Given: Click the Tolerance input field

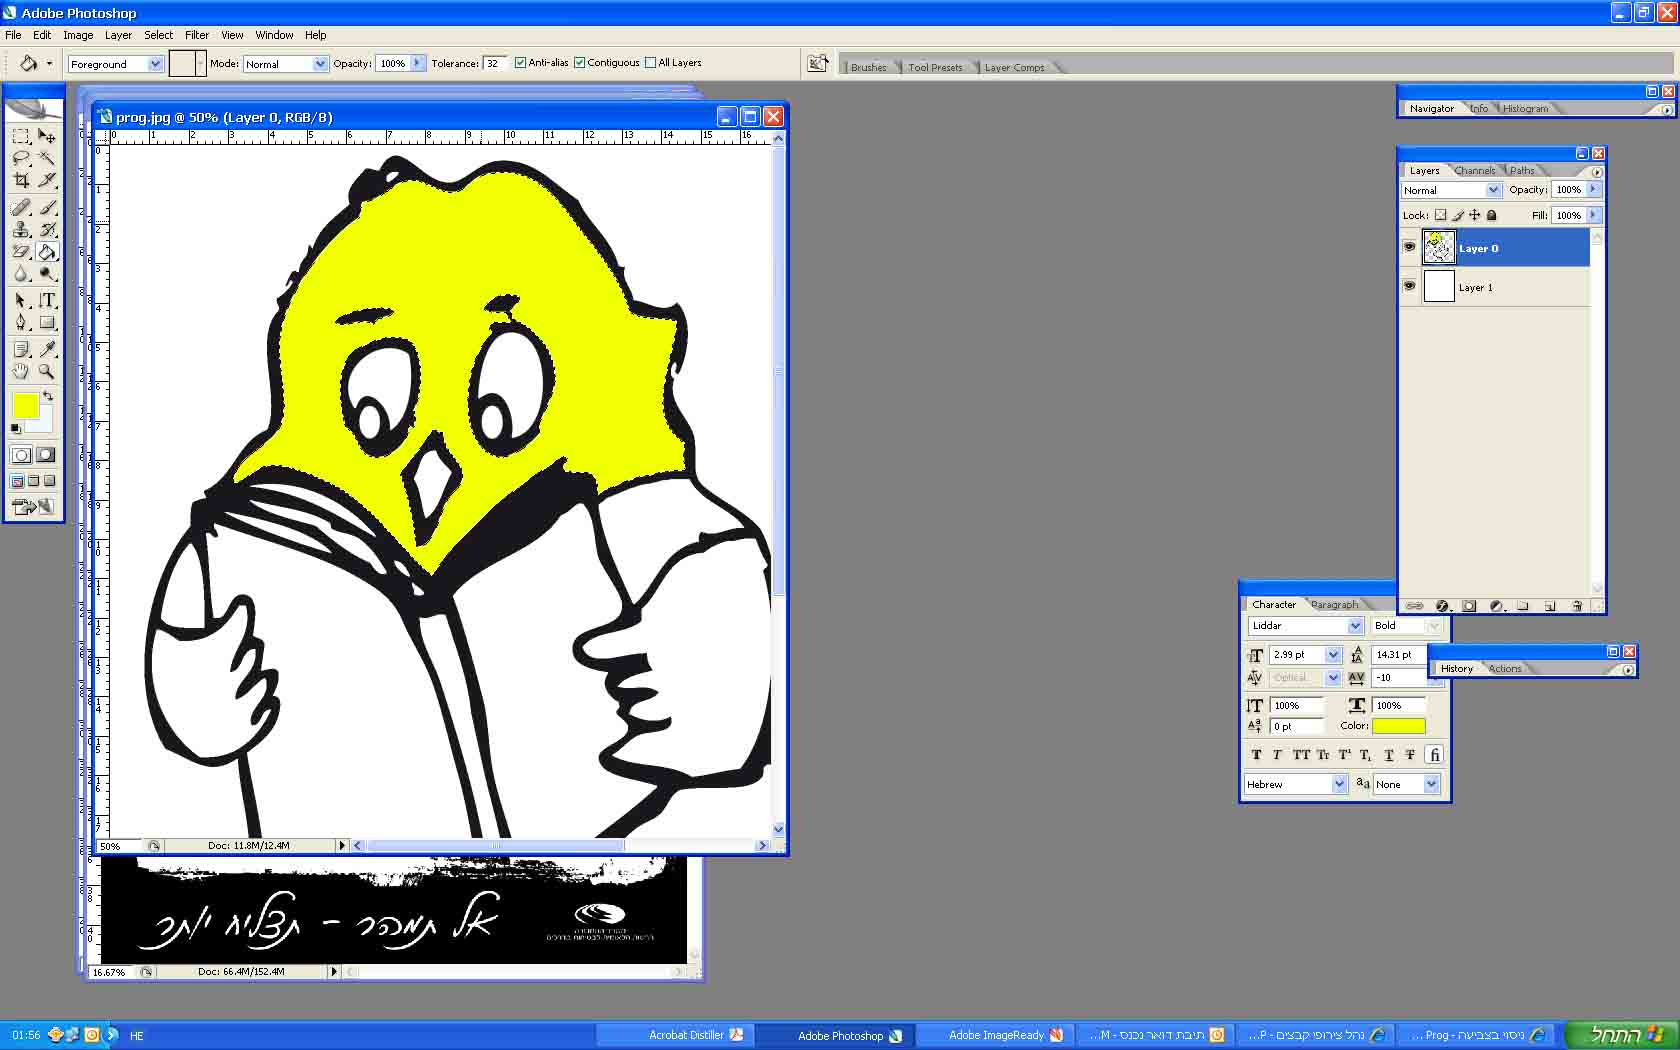Looking at the screenshot, I should click(494, 63).
